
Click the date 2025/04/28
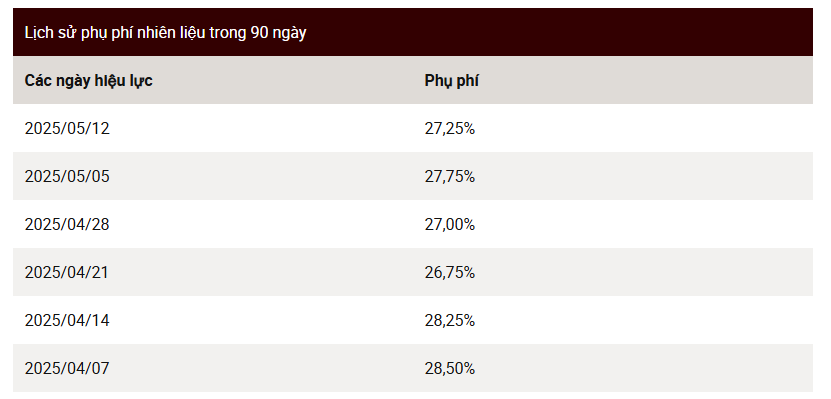click(67, 224)
